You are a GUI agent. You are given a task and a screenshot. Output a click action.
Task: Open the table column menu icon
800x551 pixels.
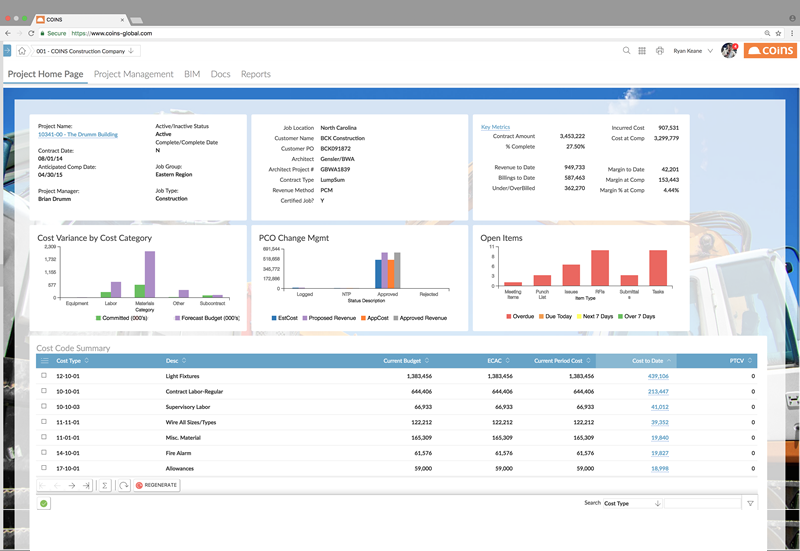(44, 361)
